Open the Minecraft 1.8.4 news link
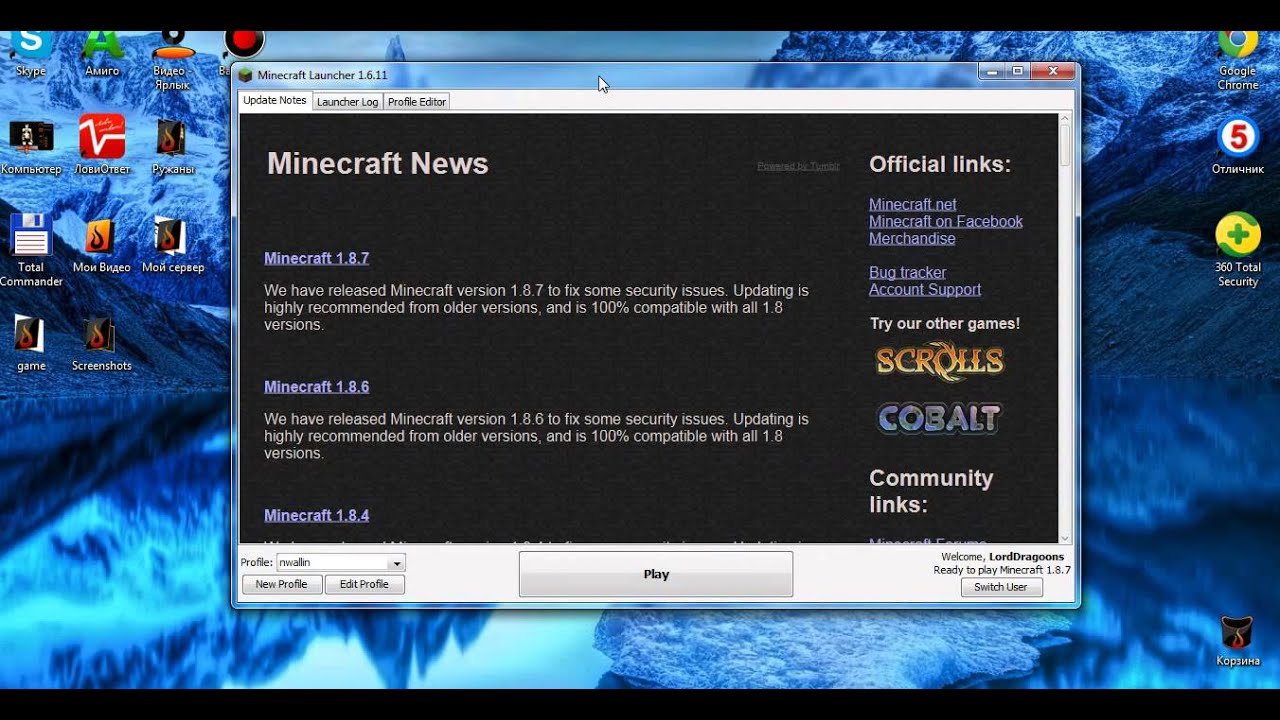This screenshot has height=720, width=1280. [317, 515]
